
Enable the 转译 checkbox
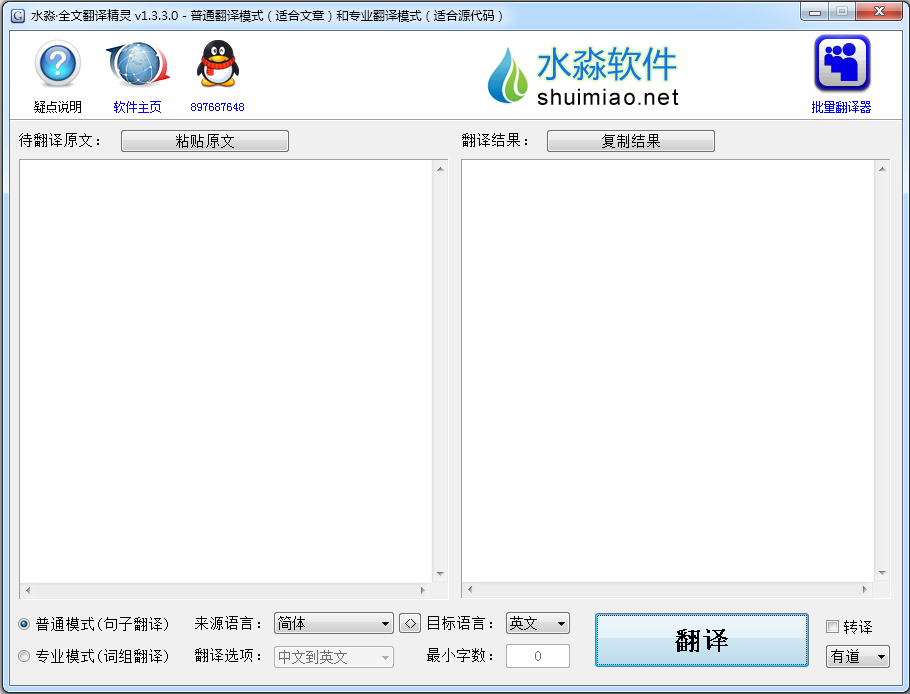click(x=831, y=625)
